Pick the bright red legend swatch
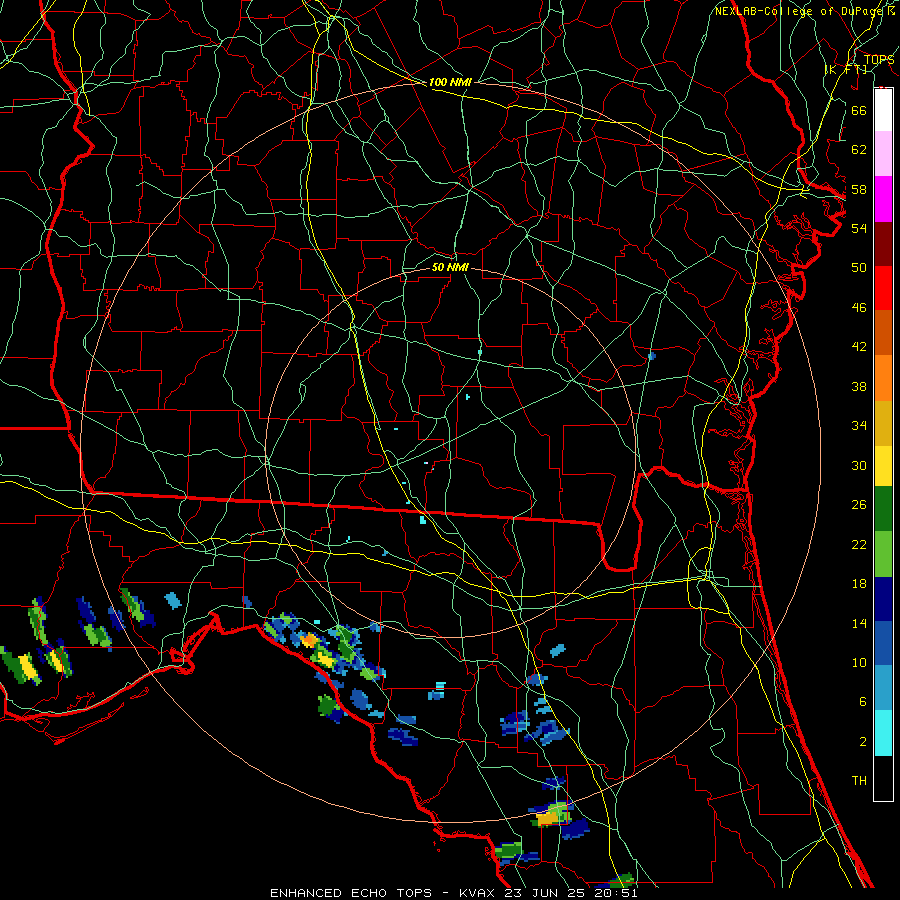Image resolution: width=900 pixels, height=900 pixels. 883,288
